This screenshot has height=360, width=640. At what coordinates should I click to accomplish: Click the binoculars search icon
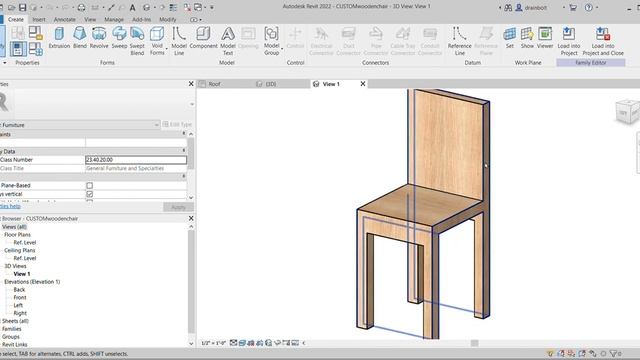point(508,7)
